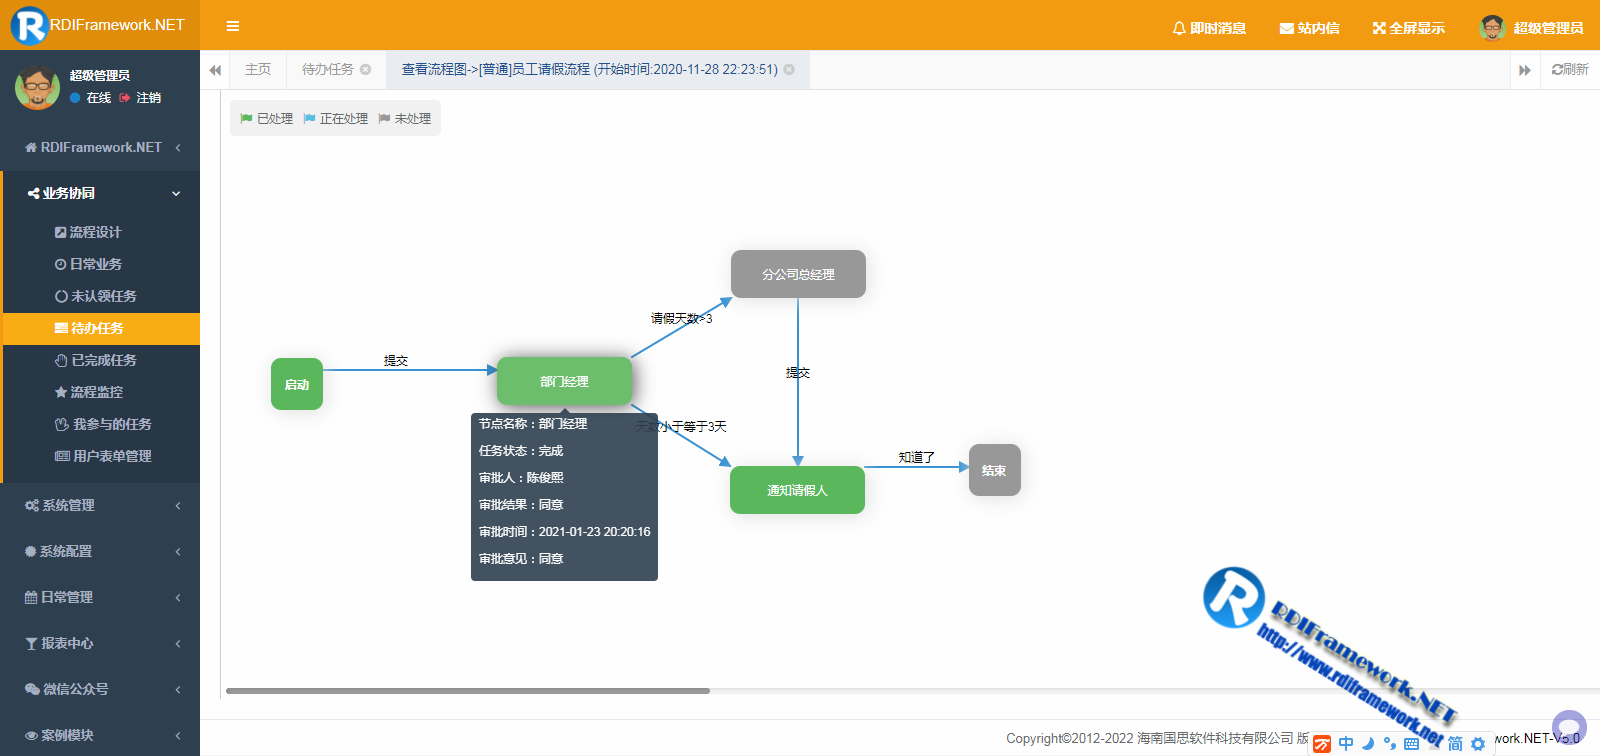Select the 启动 start node
Screen dimensions: 1600x756
(x=297, y=384)
